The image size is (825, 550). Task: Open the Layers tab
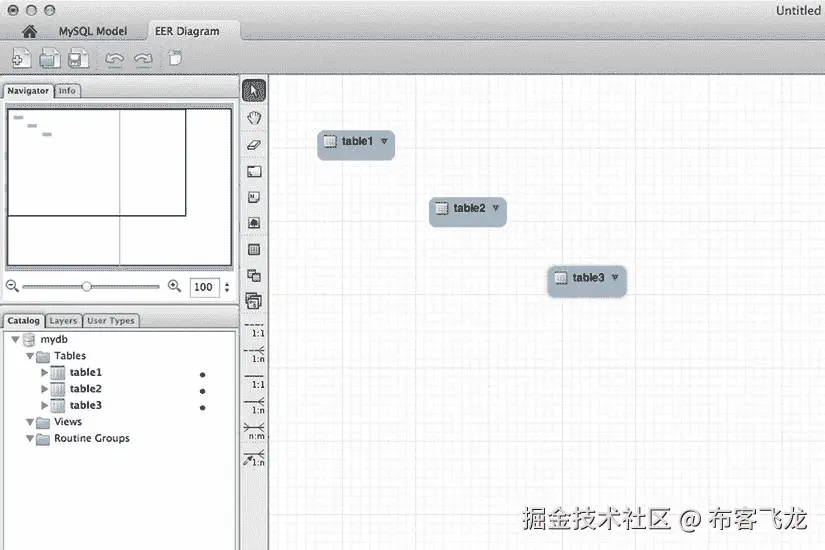coord(63,321)
